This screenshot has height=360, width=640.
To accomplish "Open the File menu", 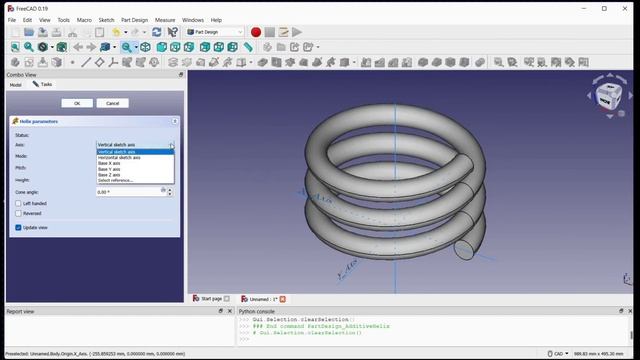I will pos(12,20).
